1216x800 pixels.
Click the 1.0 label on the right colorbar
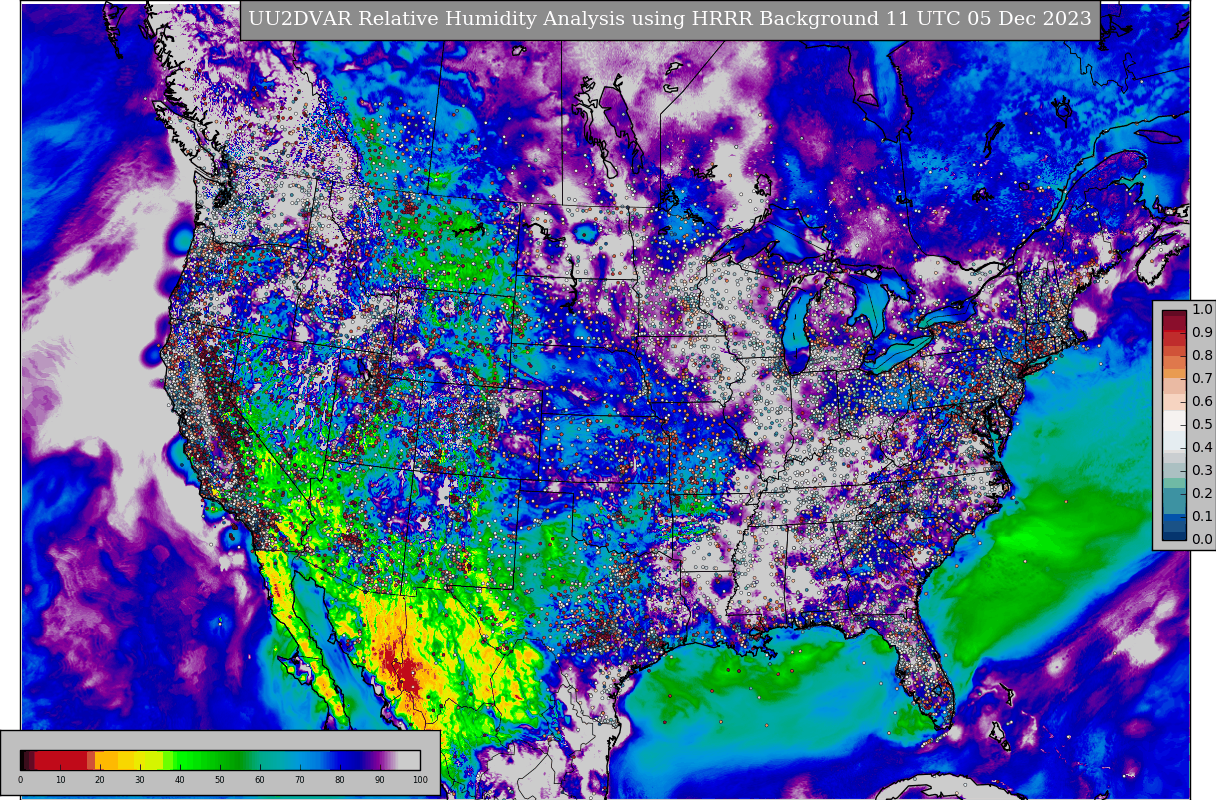click(1202, 309)
